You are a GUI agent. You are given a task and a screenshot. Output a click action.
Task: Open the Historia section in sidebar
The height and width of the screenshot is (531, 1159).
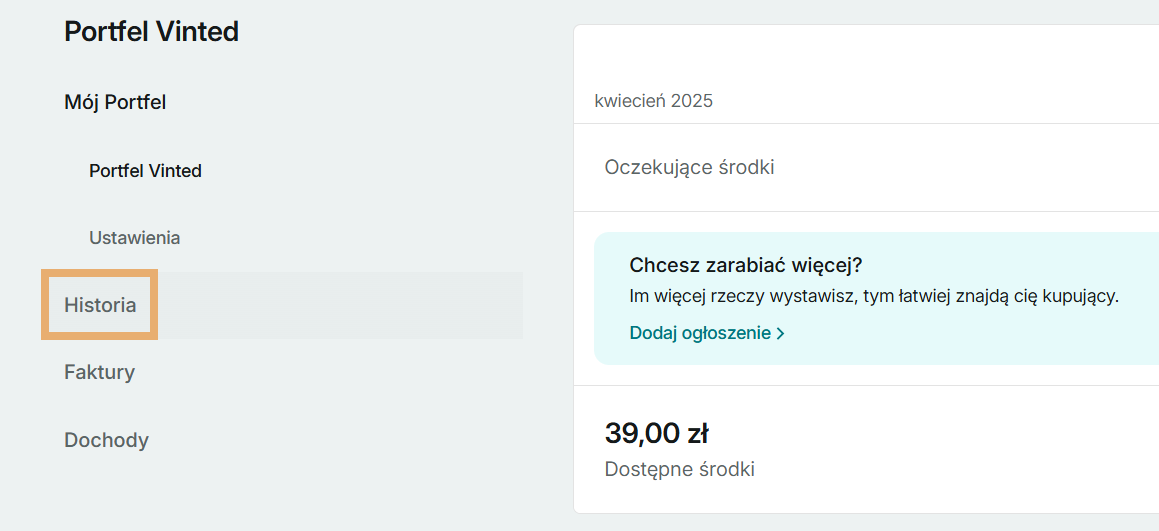coord(100,305)
